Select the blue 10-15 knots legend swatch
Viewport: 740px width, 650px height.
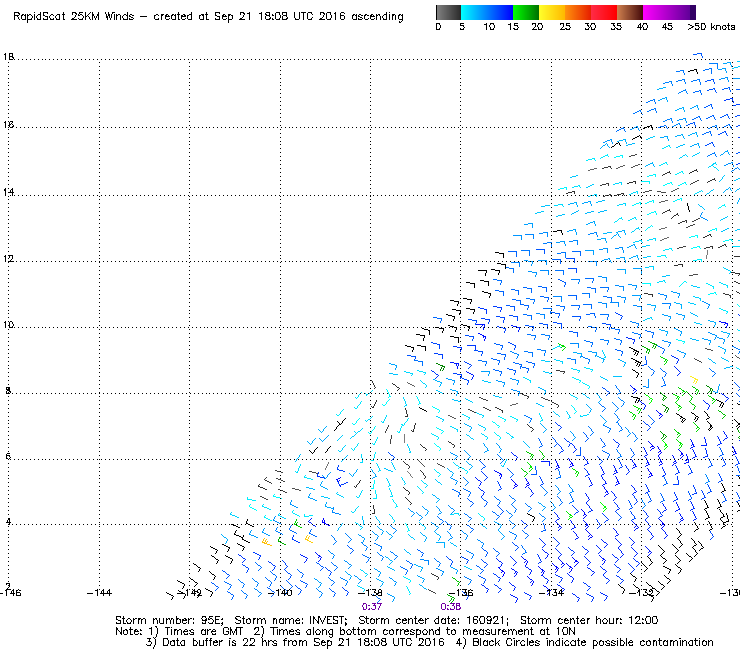coord(500,12)
